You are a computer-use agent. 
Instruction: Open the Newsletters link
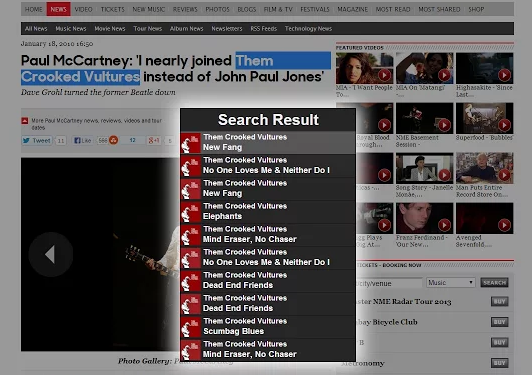click(227, 29)
